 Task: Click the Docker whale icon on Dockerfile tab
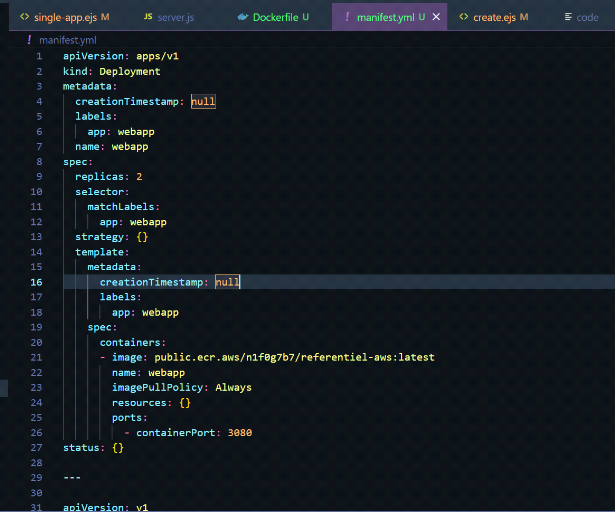244,18
